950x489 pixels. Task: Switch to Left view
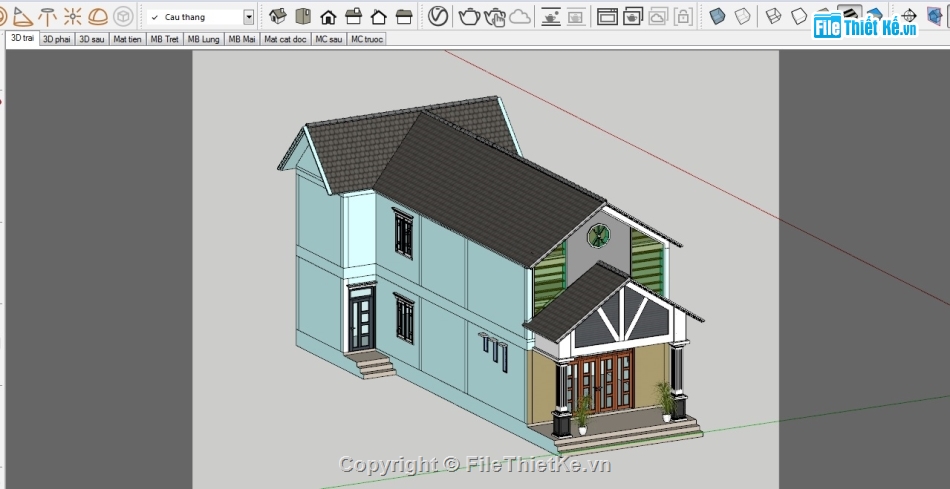(404, 17)
